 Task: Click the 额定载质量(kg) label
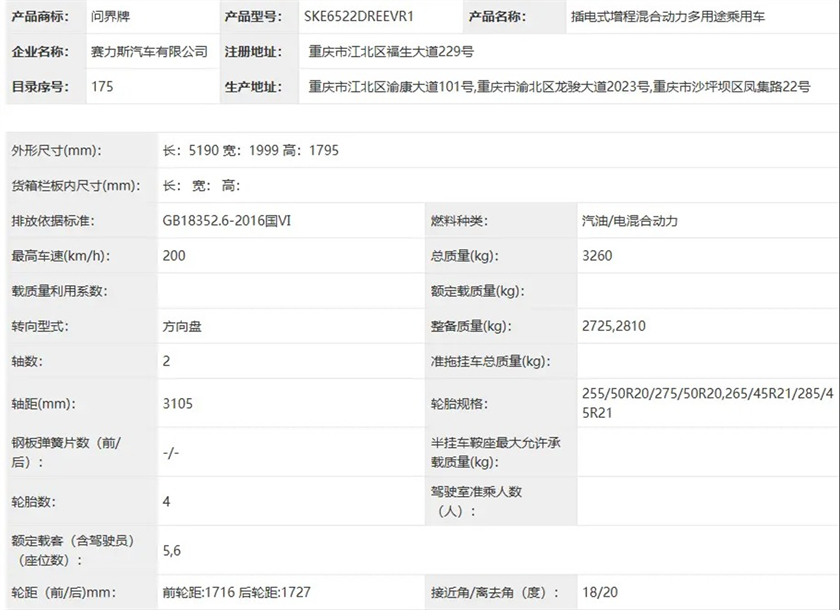coord(477,291)
